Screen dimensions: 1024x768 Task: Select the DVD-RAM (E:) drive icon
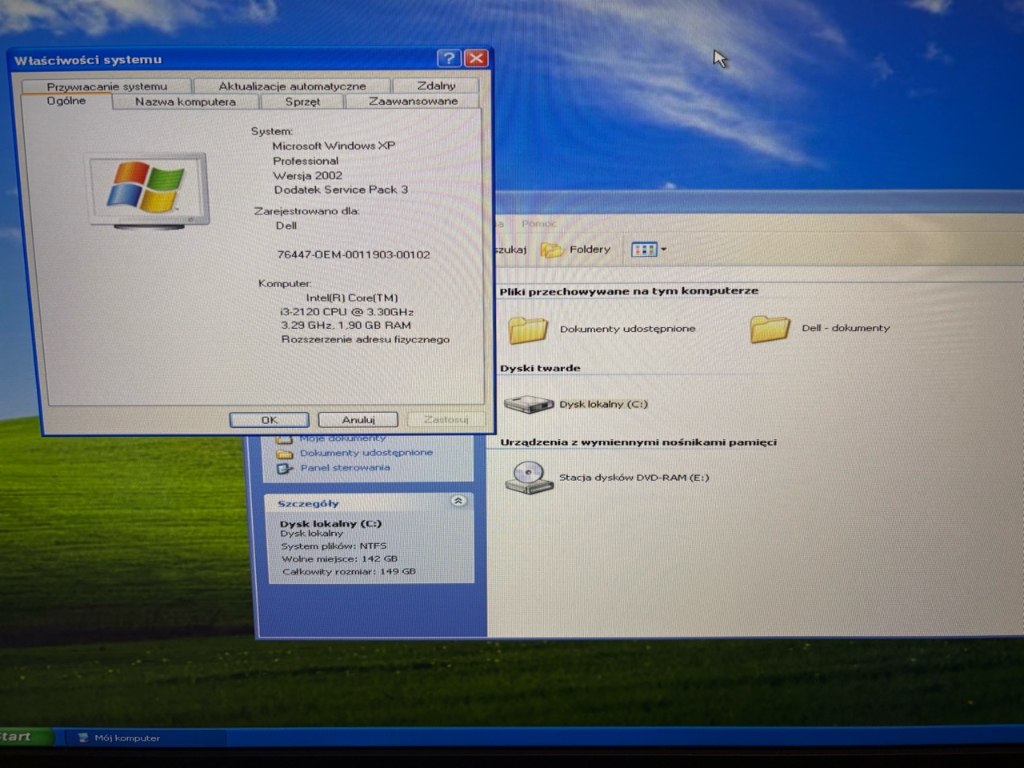click(x=528, y=477)
